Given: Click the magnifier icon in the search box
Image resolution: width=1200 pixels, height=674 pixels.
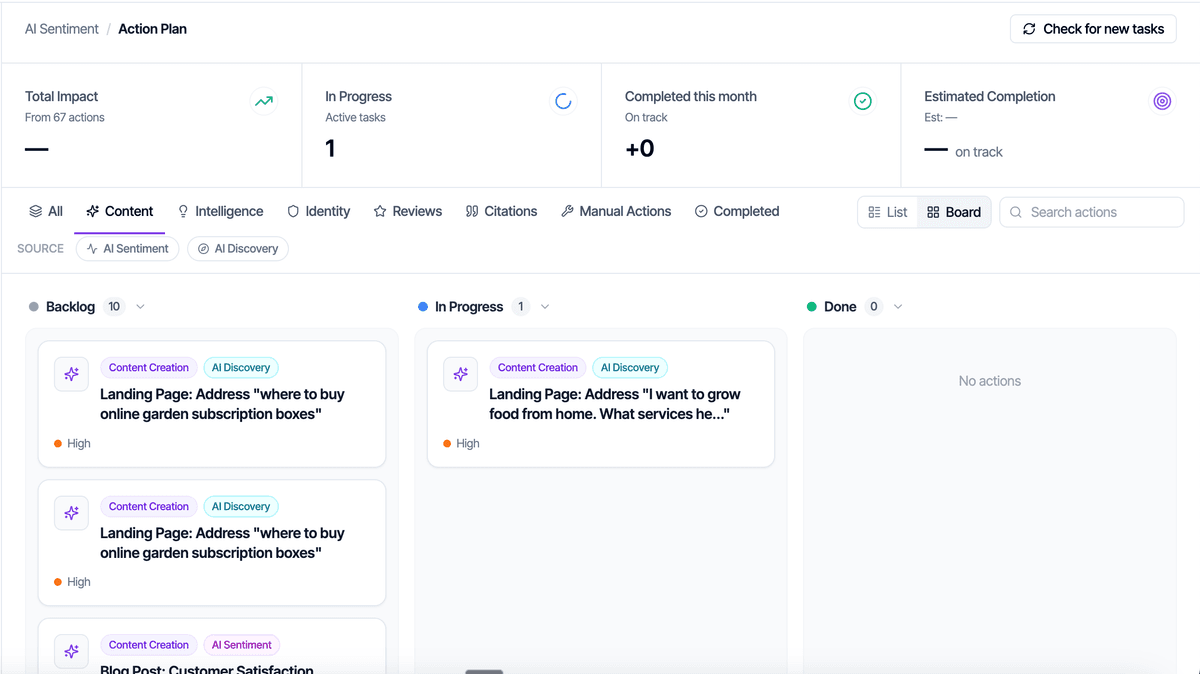Looking at the screenshot, I should [x=1015, y=212].
